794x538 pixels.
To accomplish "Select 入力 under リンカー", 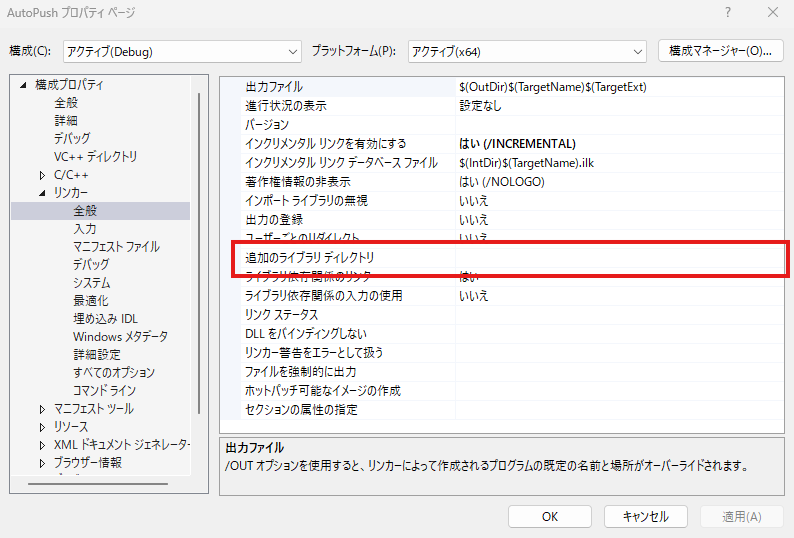I will pos(85,228).
